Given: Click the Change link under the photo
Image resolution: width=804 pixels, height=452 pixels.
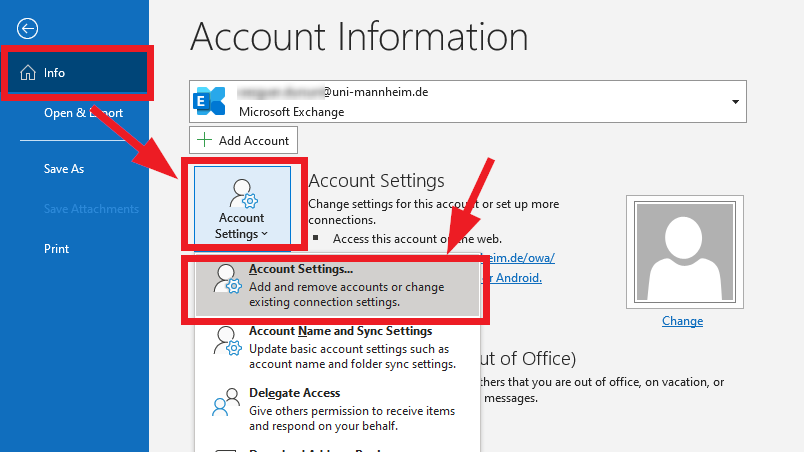Looking at the screenshot, I should pyautogui.click(x=682, y=321).
